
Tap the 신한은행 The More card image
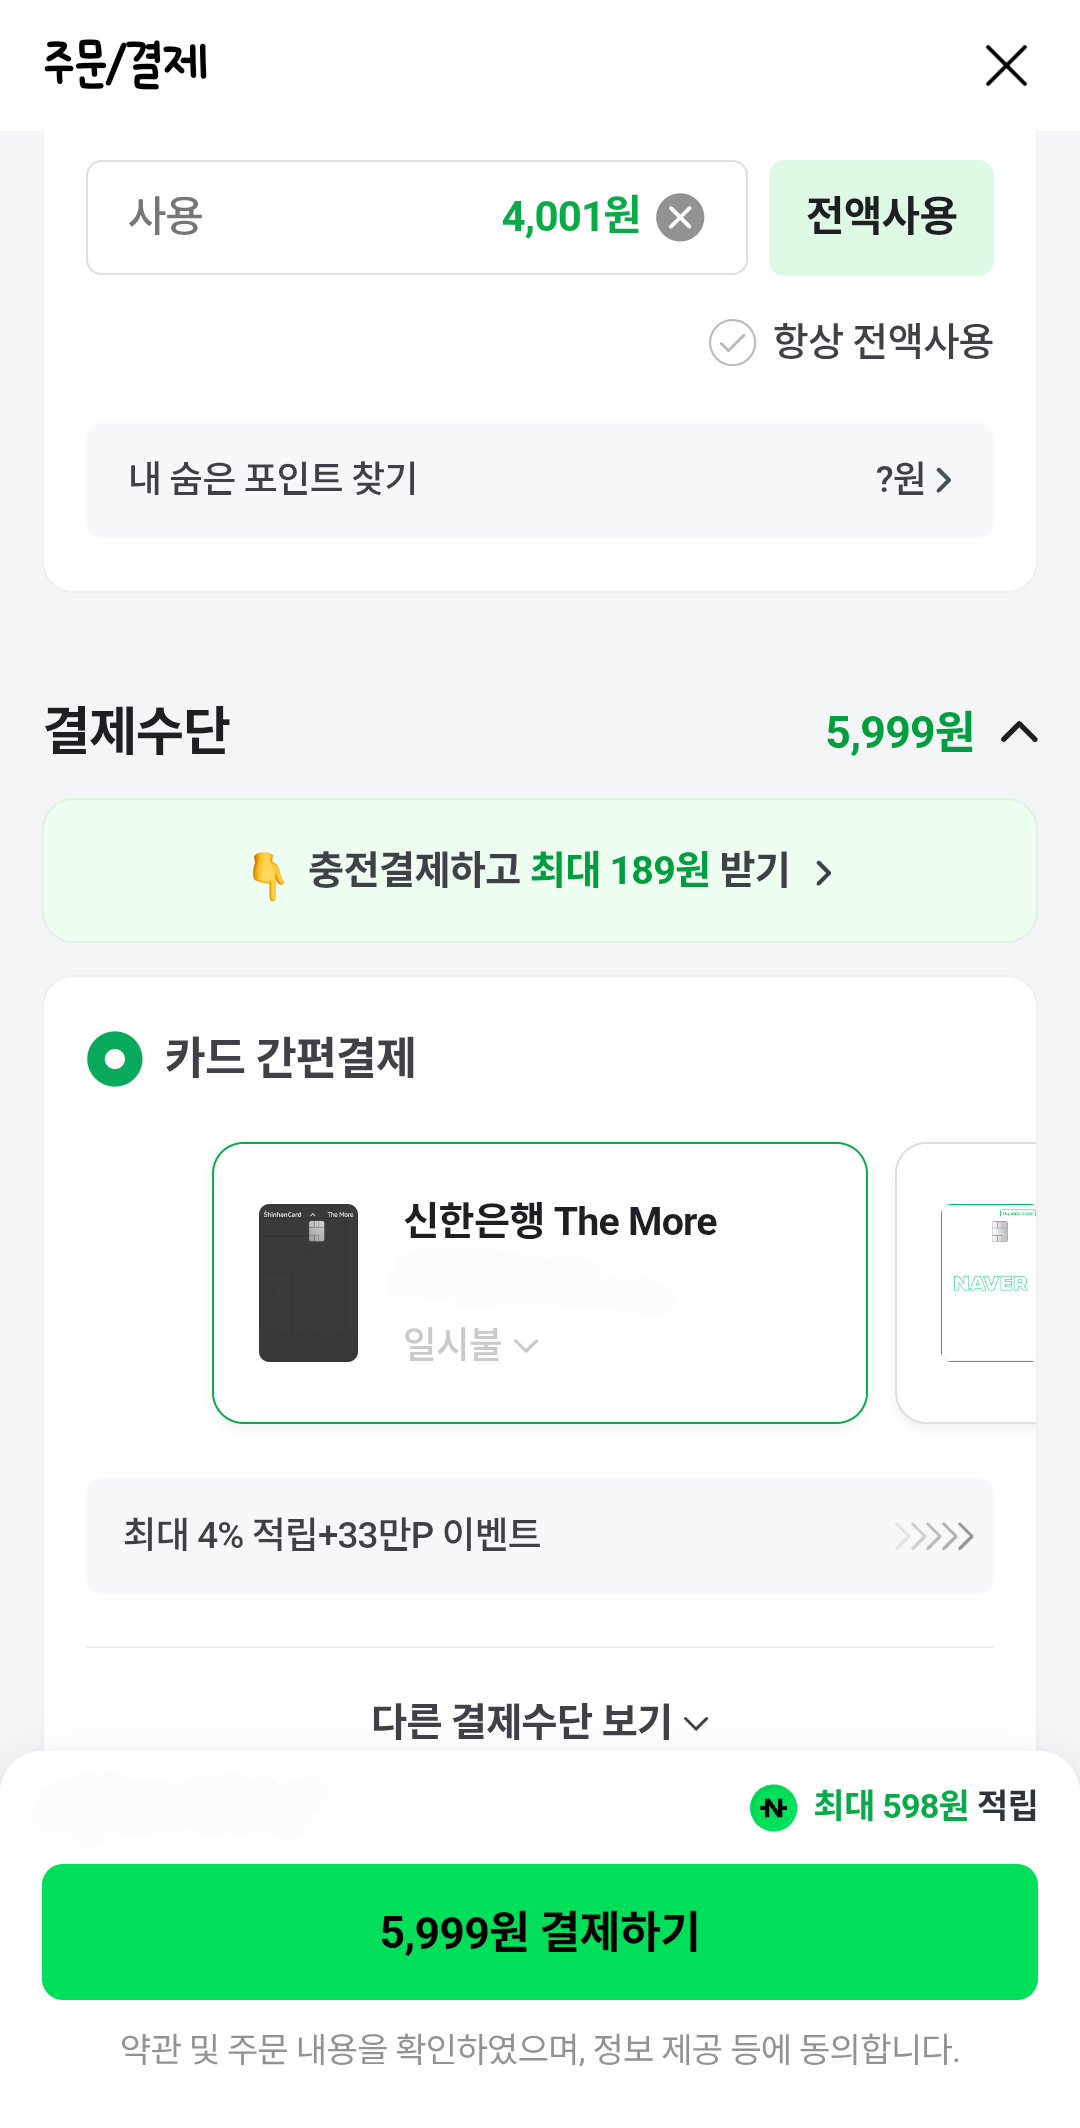click(x=308, y=1282)
